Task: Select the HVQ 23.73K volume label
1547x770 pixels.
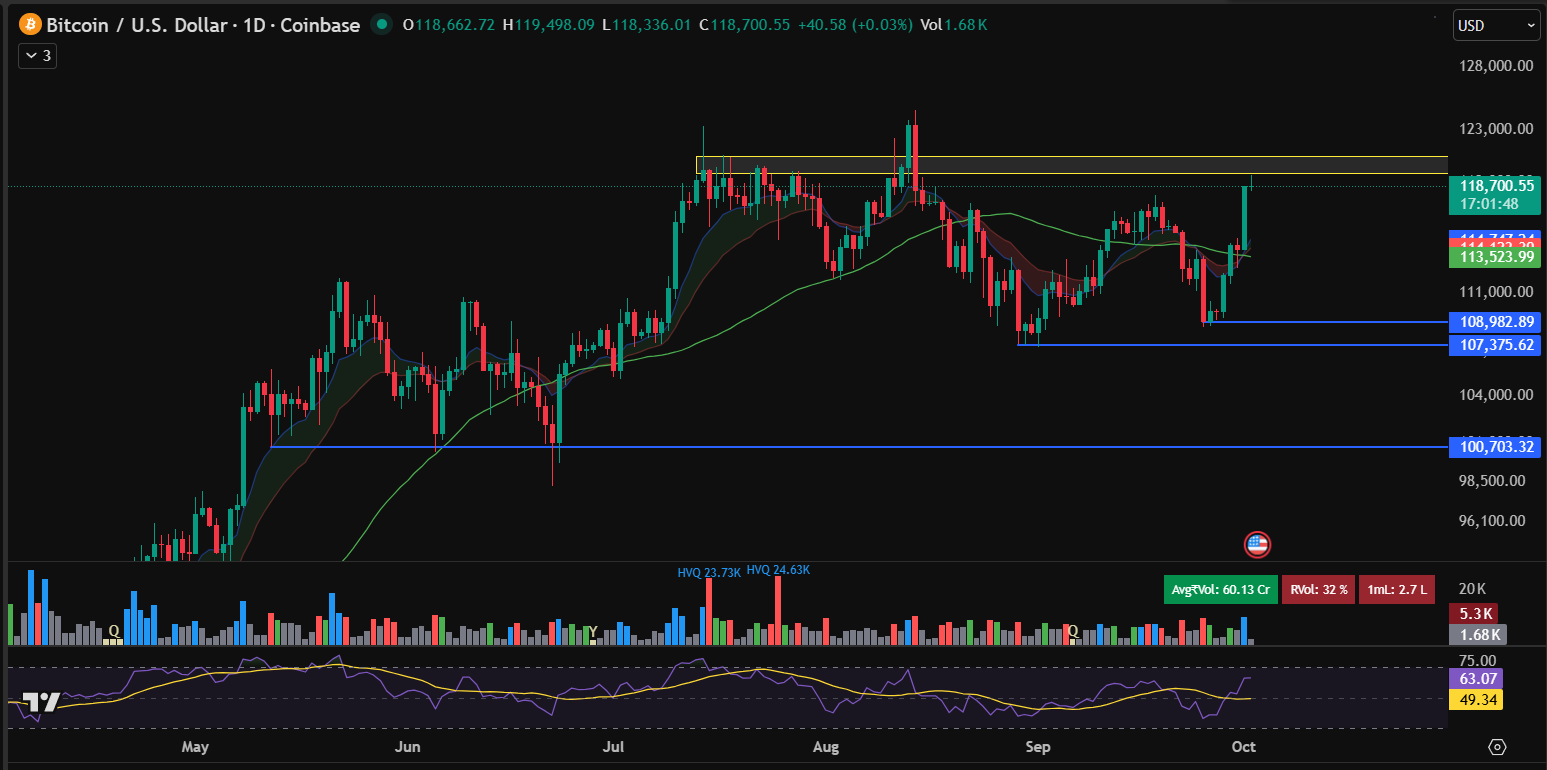Action: click(x=708, y=572)
